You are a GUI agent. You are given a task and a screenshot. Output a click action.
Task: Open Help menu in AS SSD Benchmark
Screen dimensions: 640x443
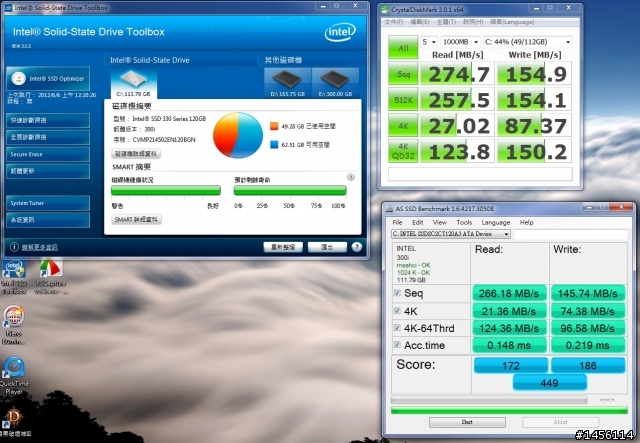pos(526,223)
